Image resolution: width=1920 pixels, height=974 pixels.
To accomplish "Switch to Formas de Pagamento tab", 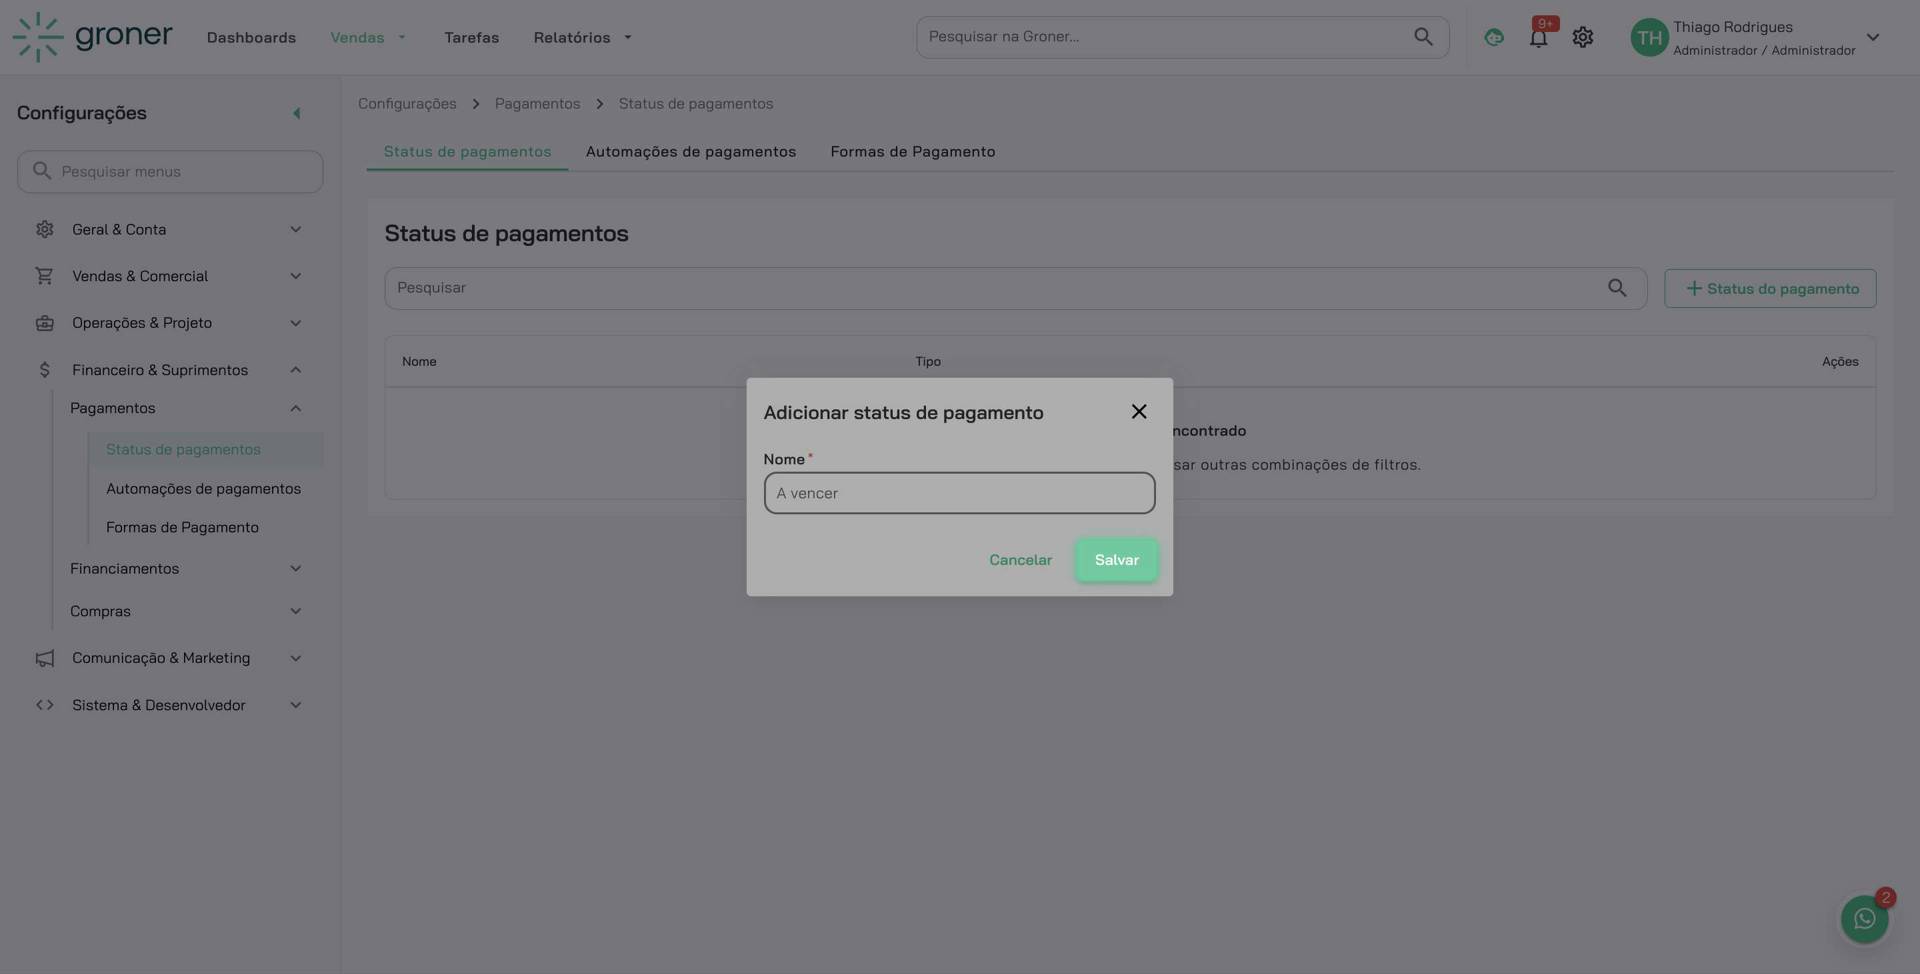I will pos(912,152).
